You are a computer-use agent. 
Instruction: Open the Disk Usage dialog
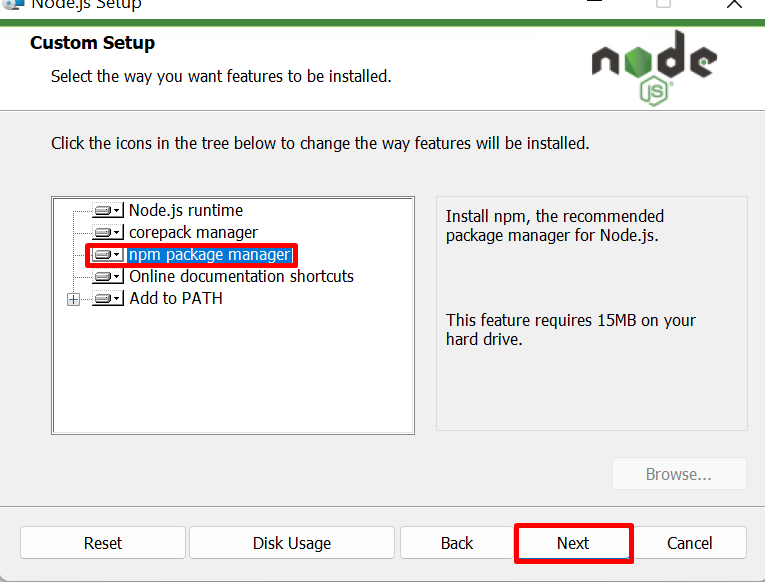[292, 542]
